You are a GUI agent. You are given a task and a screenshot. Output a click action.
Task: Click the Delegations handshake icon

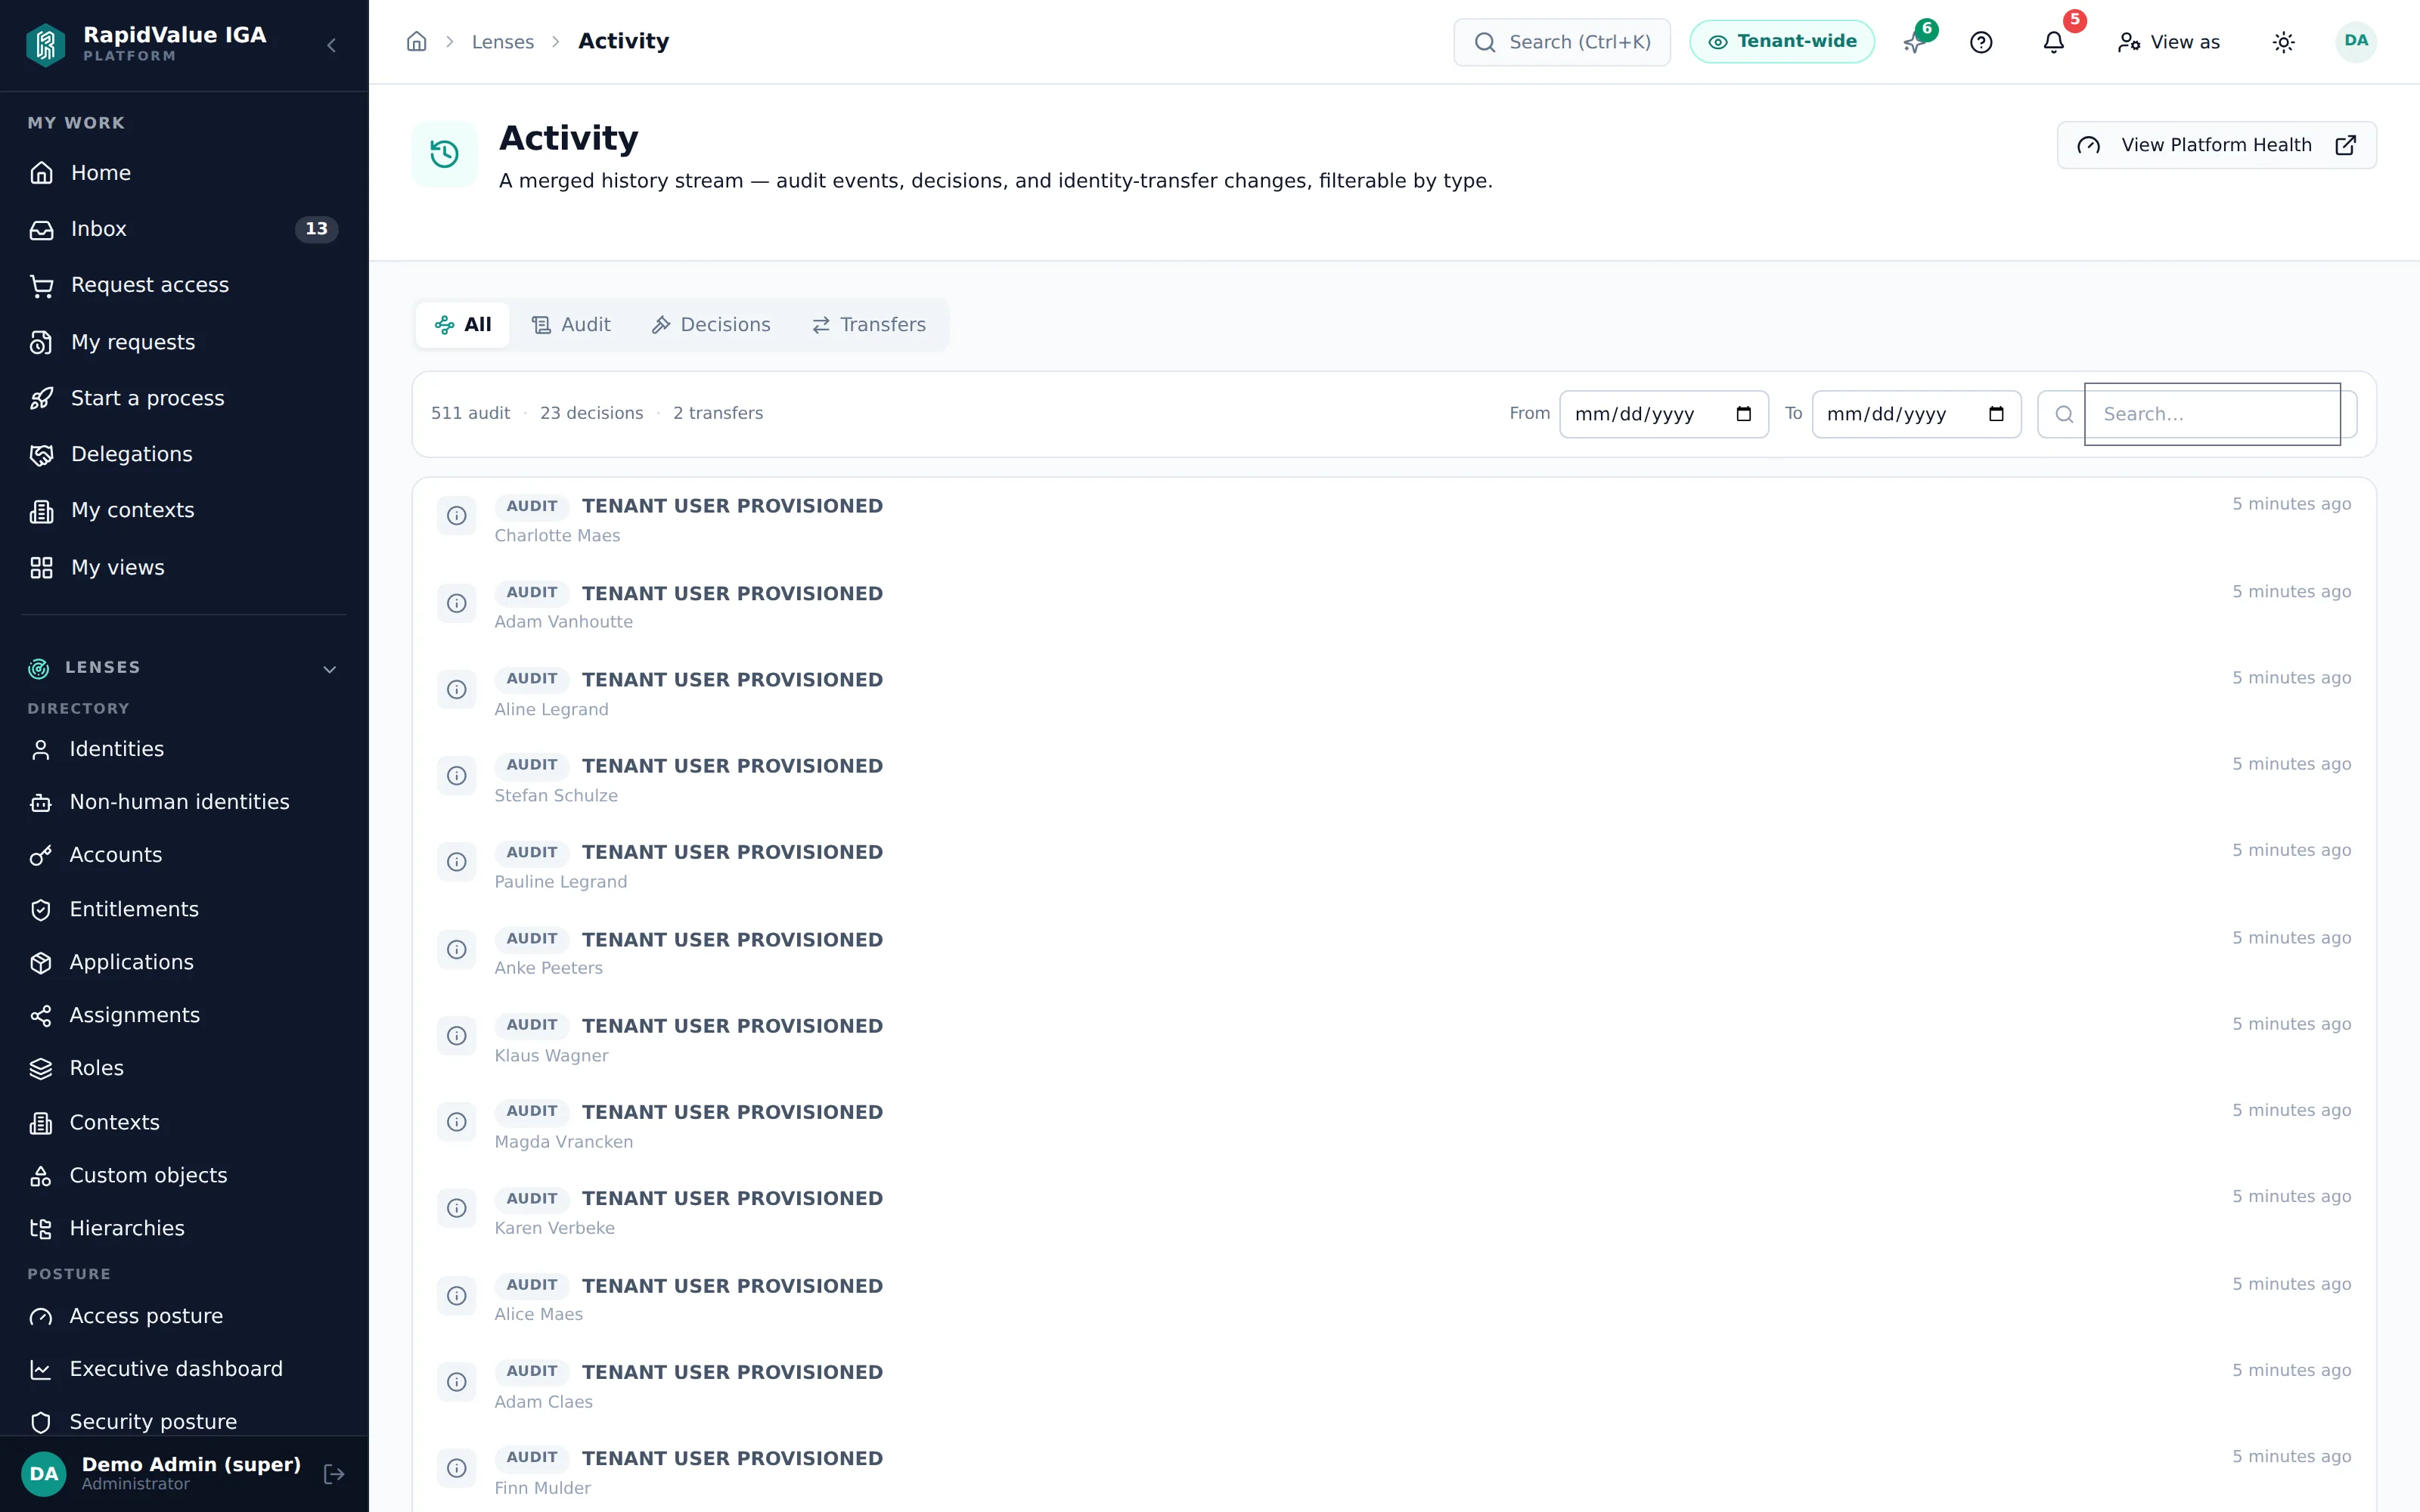[x=41, y=455]
